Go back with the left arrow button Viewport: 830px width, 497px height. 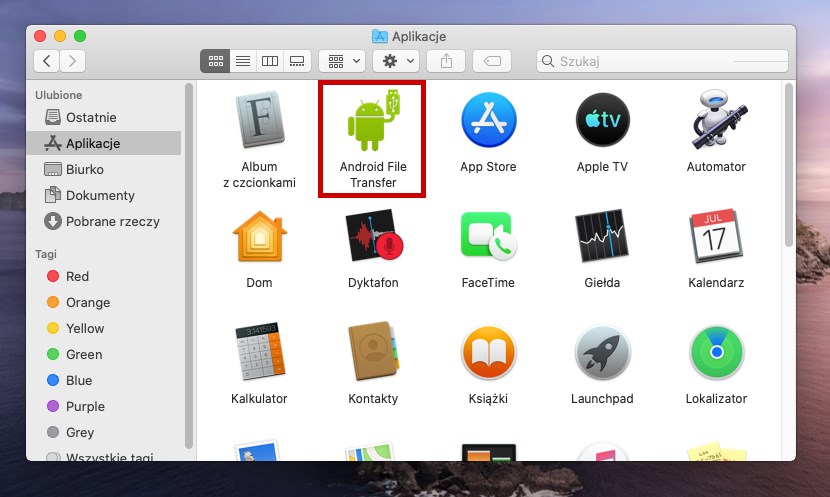pyautogui.click(x=47, y=61)
